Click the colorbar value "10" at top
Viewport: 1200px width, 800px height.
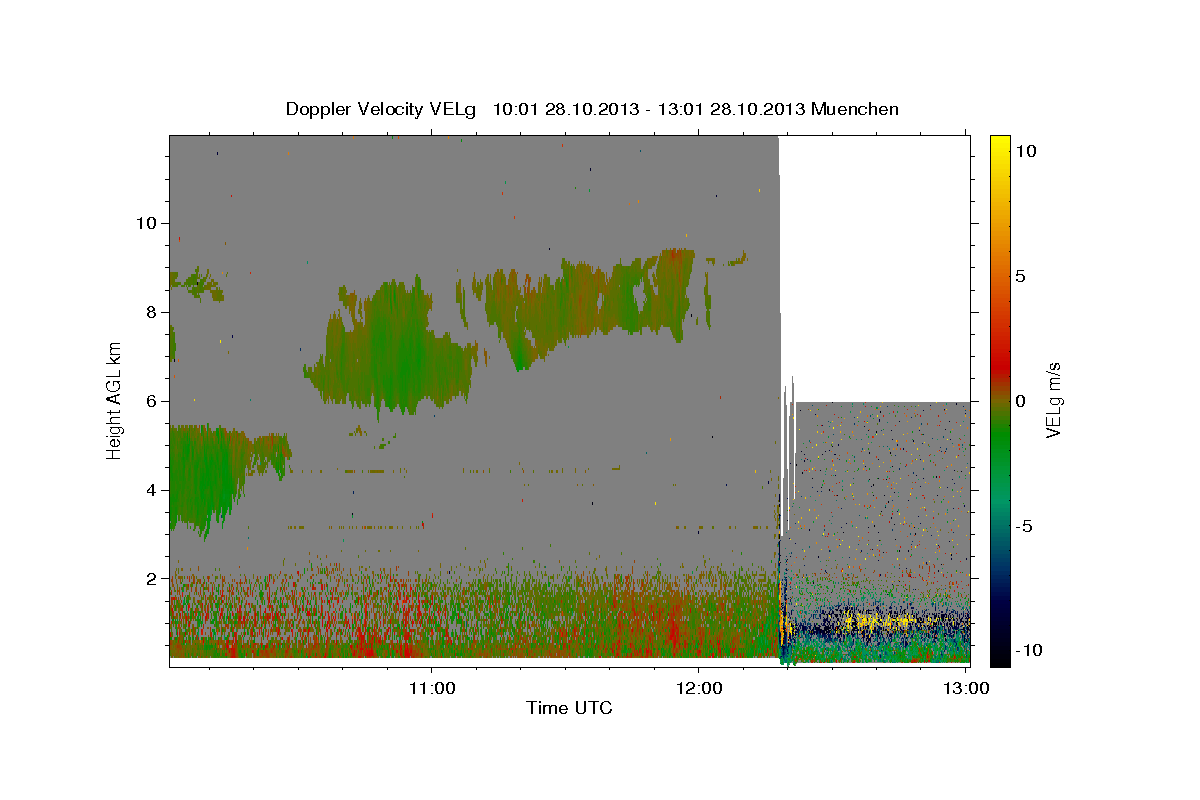click(x=1026, y=150)
